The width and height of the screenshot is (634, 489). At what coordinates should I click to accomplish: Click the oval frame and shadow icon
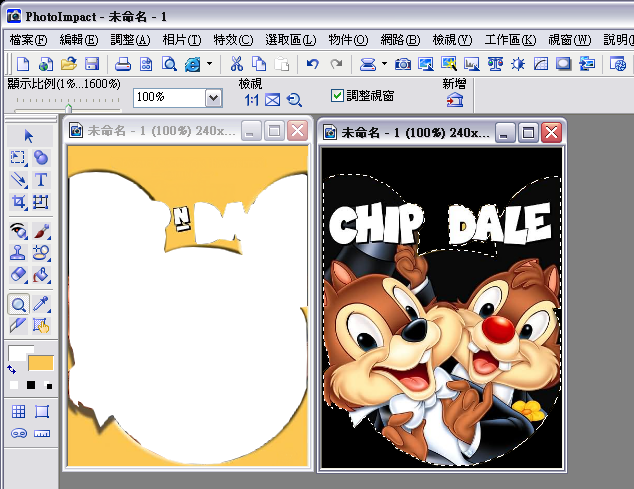tap(563, 64)
